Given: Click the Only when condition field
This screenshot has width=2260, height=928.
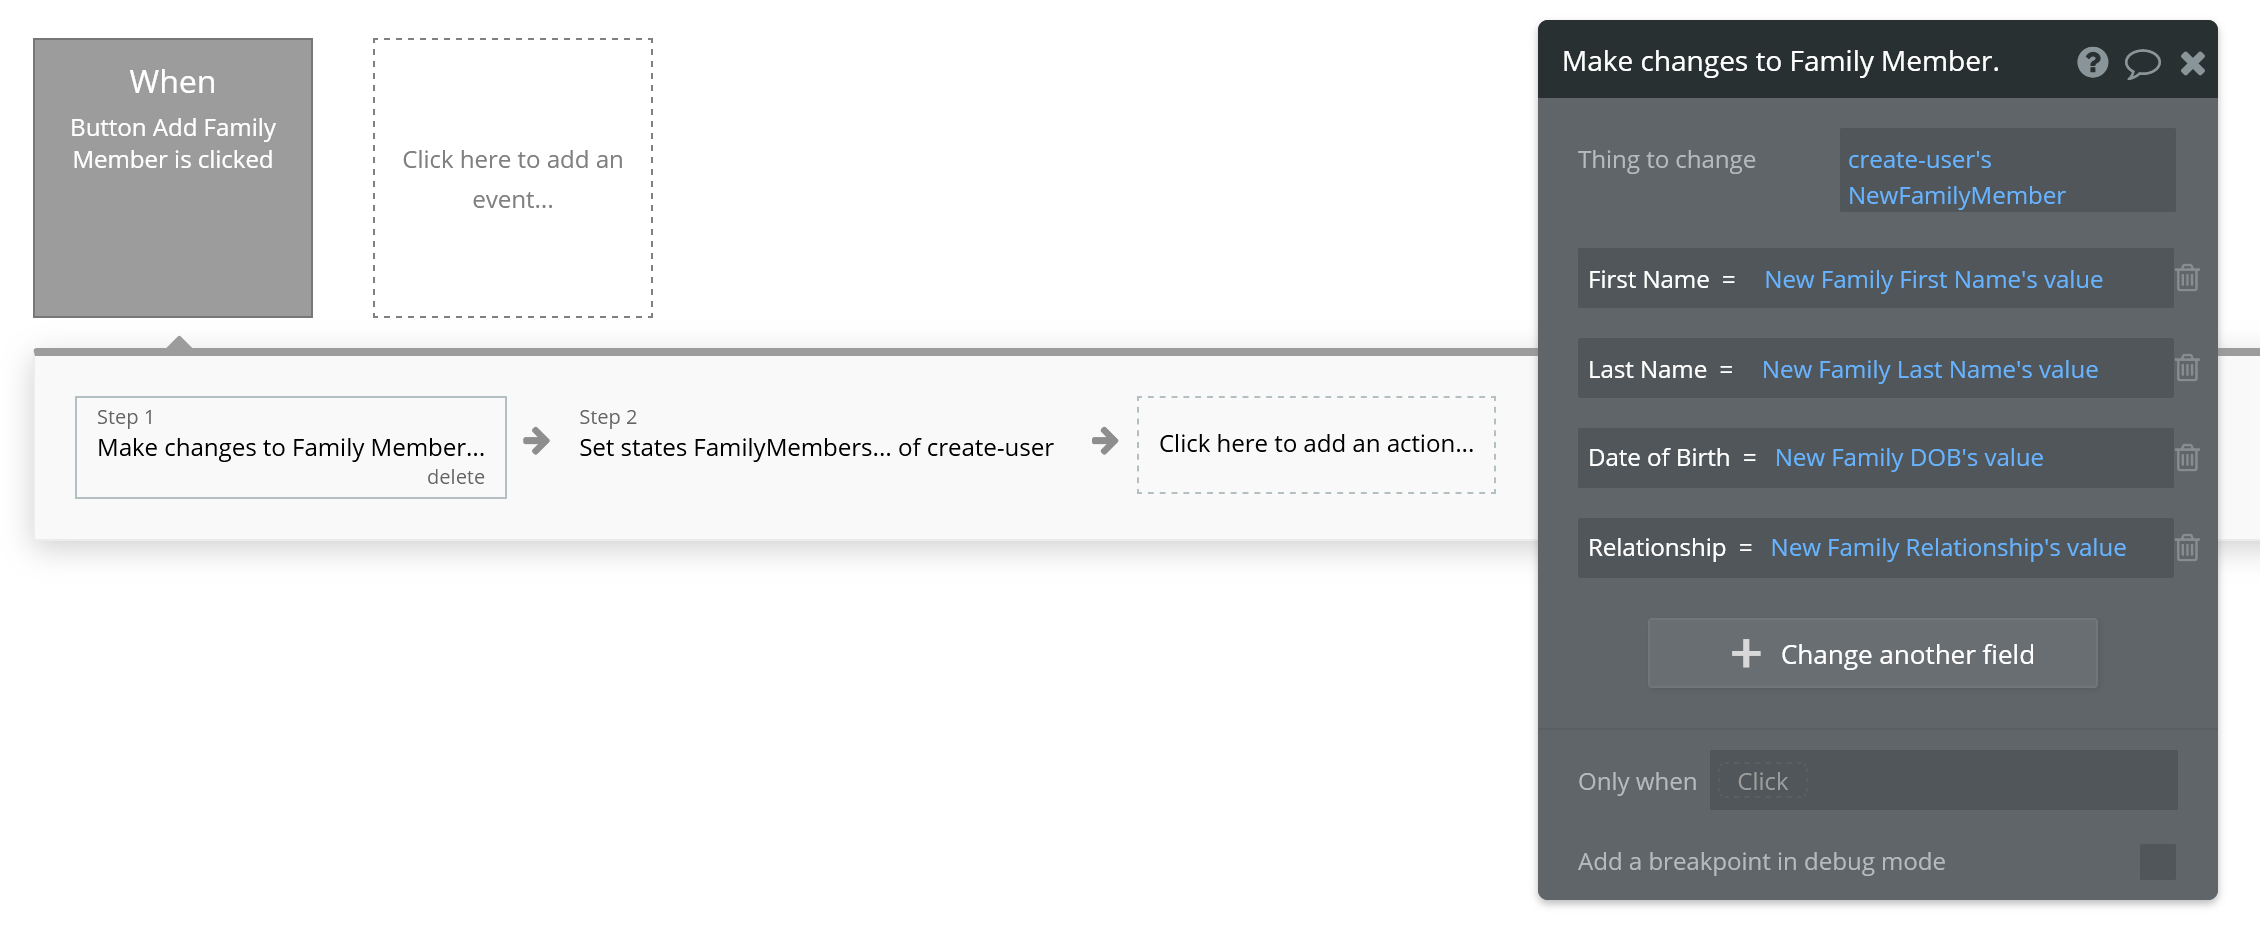Looking at the screenshot, I should click(1943, 780).
